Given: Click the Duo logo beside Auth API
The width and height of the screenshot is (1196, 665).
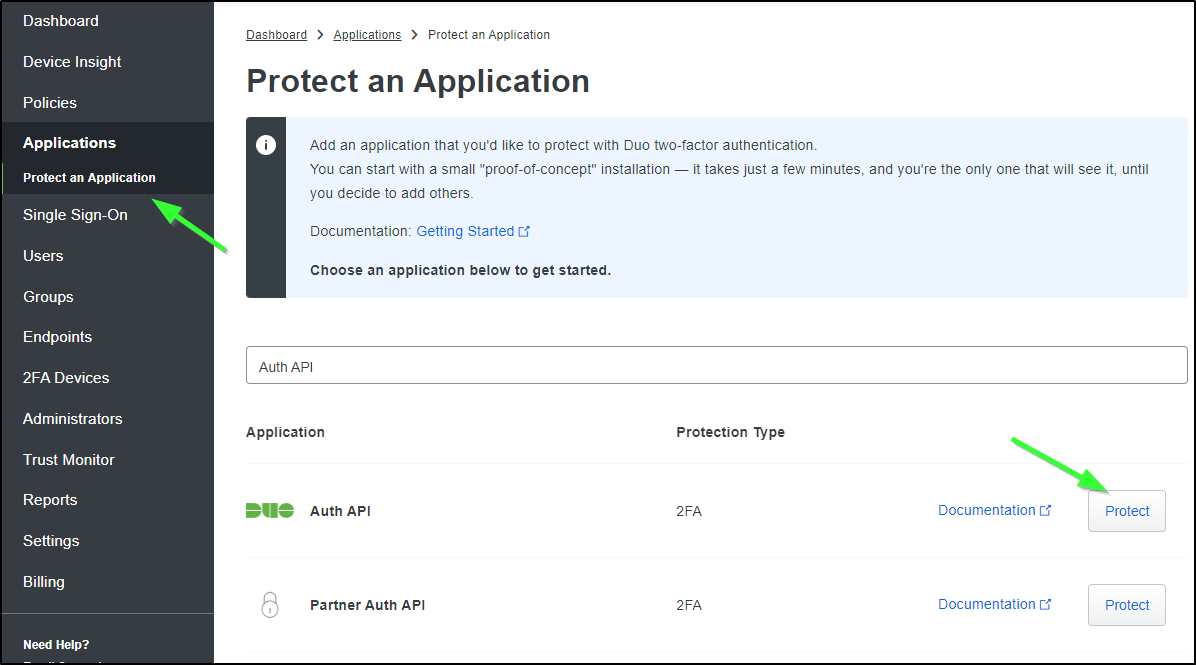Looking at the screenshot, I should (x=270, y=511).
